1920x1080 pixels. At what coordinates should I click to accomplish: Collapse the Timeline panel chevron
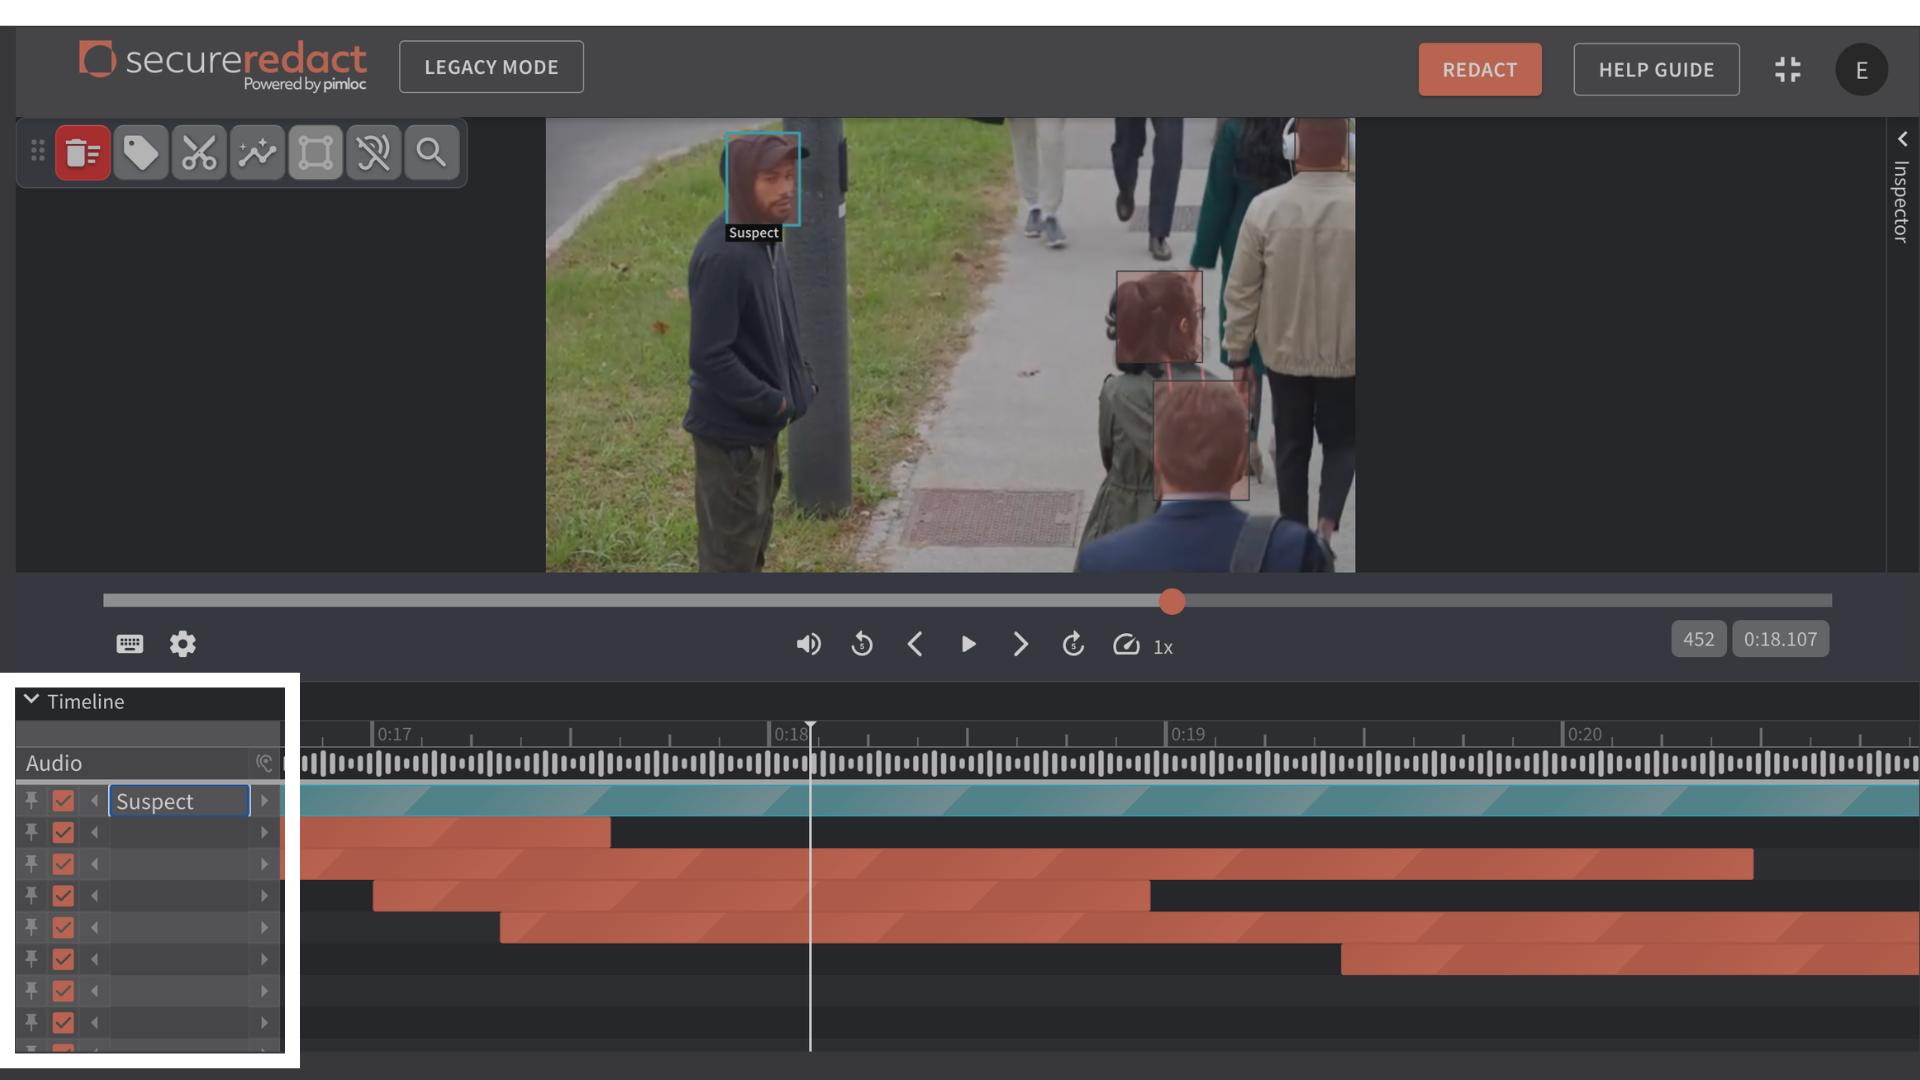click(x=31, y=700)
